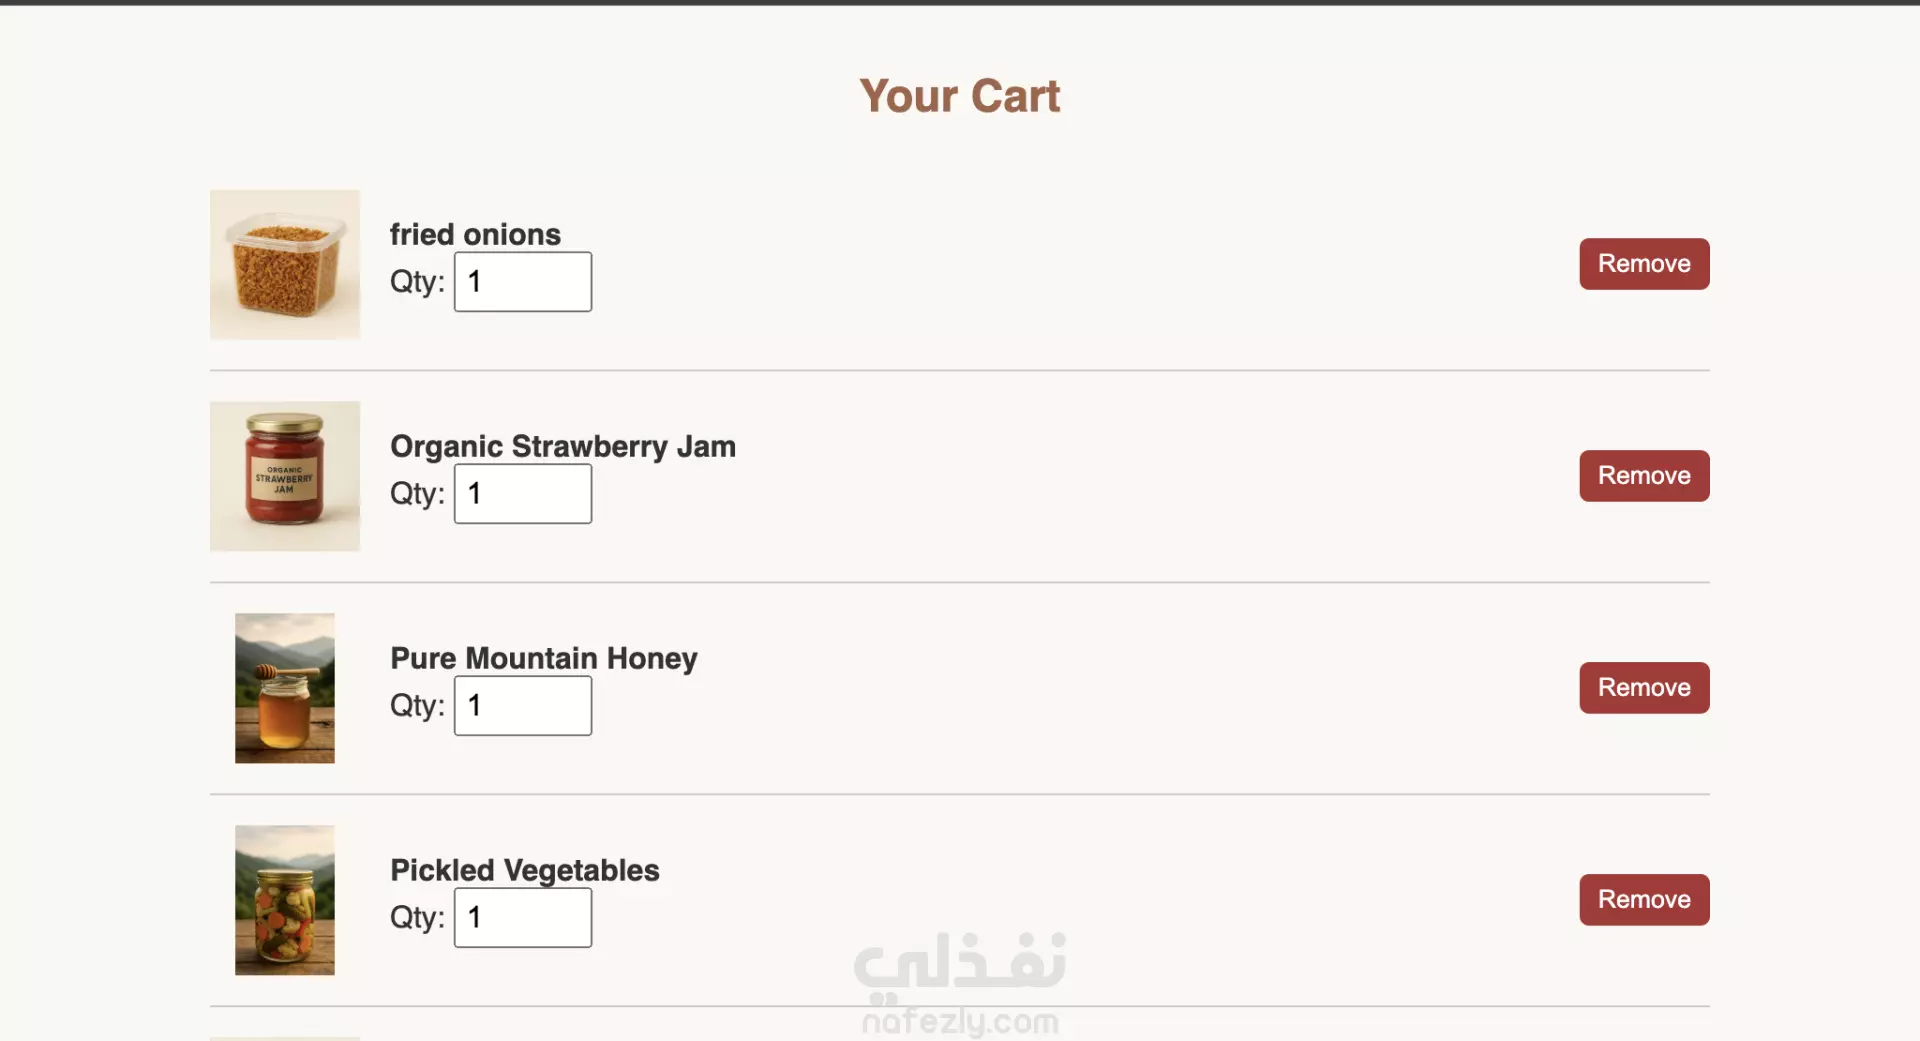This screenshot has width=1920, height=1041.
Task: Click the Your Cart heading
Action: tap(960, 96)
